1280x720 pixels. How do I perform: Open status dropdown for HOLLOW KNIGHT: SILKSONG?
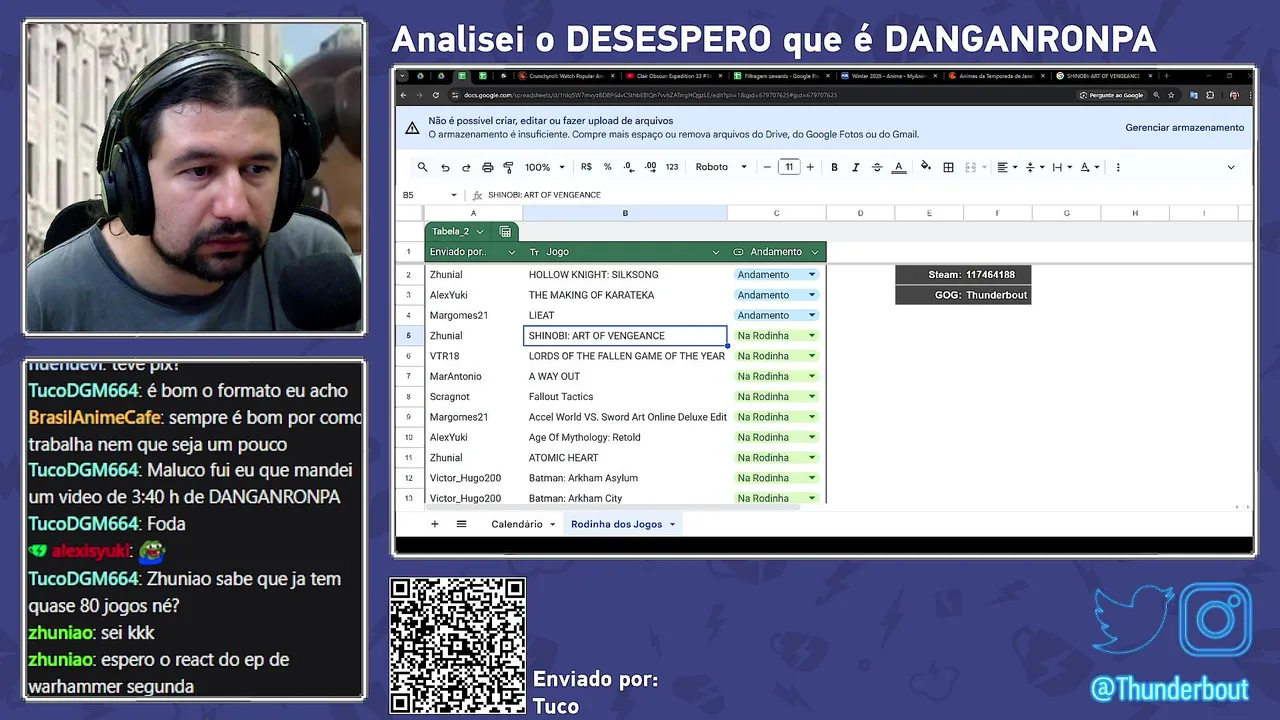click(x=812, y=275)
